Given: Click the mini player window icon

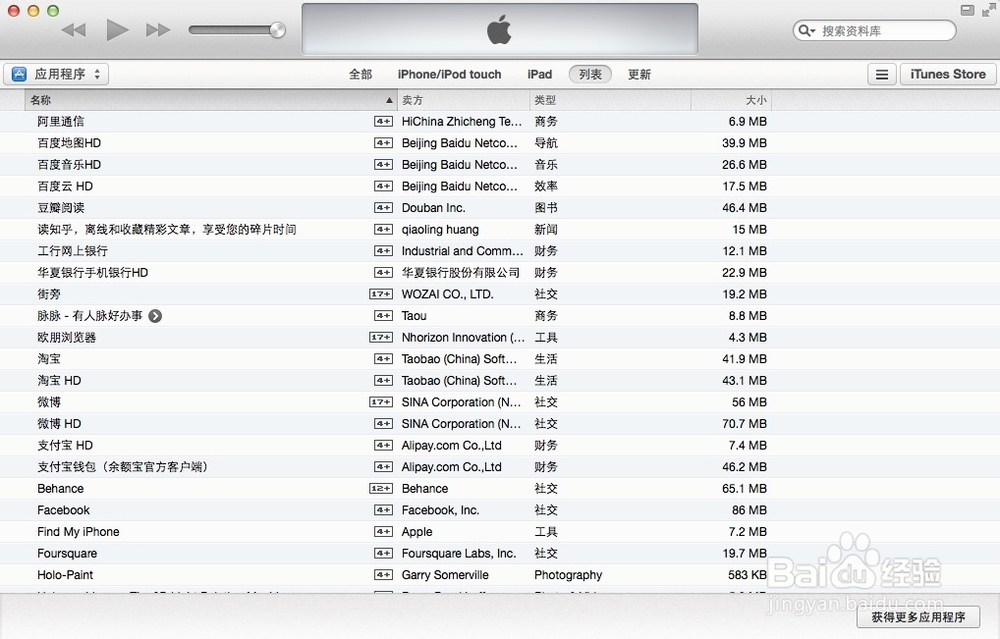Looking at the screenshot, I should 967,10.
